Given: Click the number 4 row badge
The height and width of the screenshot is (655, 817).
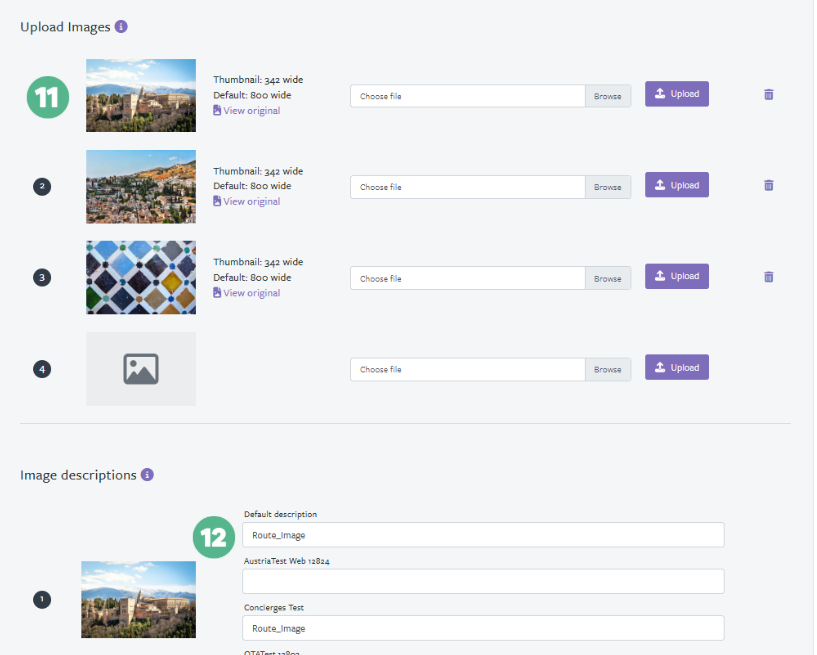Looking at the screenshot, I should pos(42,369).
